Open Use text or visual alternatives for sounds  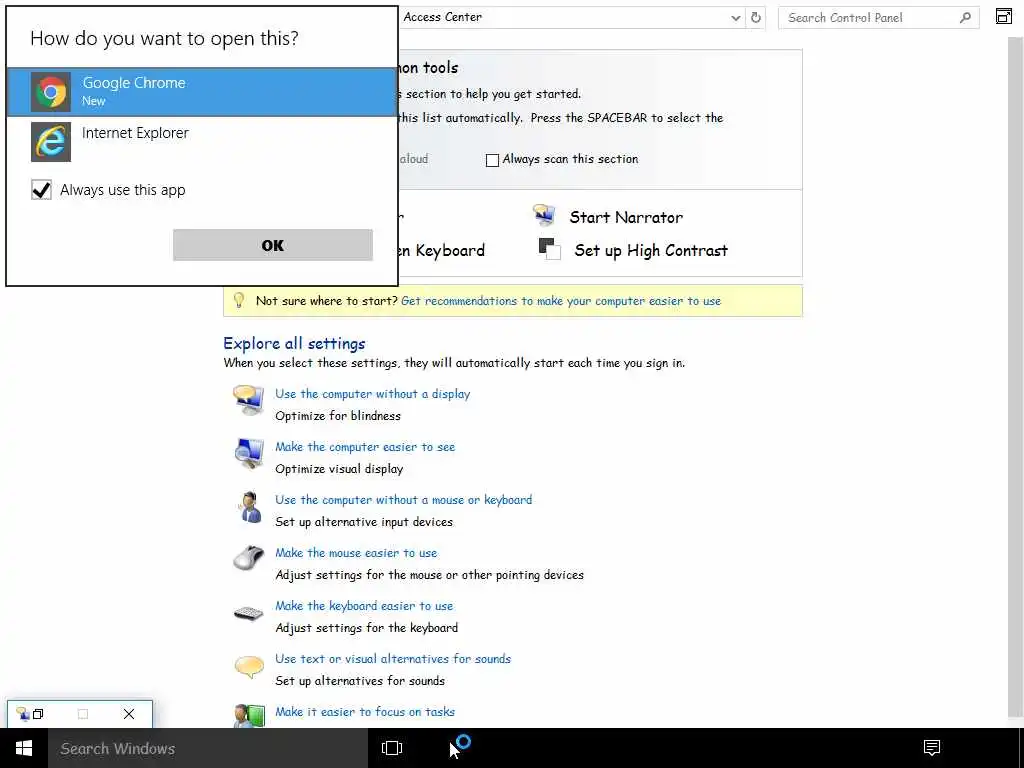tap(392, 658)
